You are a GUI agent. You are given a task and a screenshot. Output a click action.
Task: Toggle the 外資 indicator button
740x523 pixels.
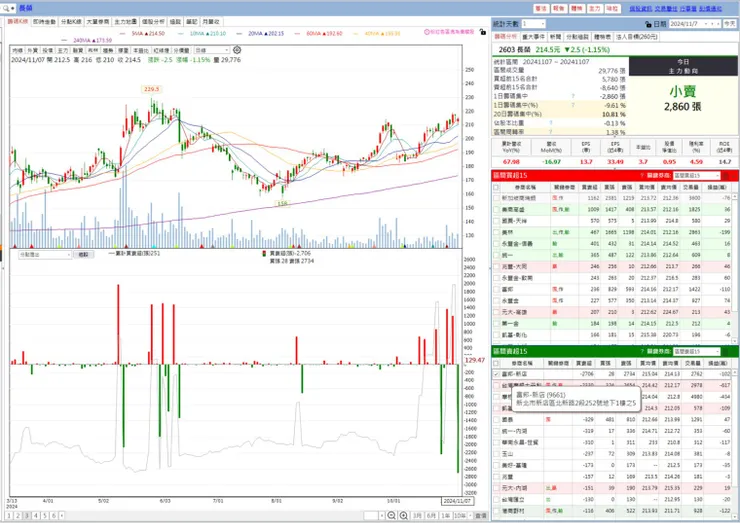pos(33,50)
